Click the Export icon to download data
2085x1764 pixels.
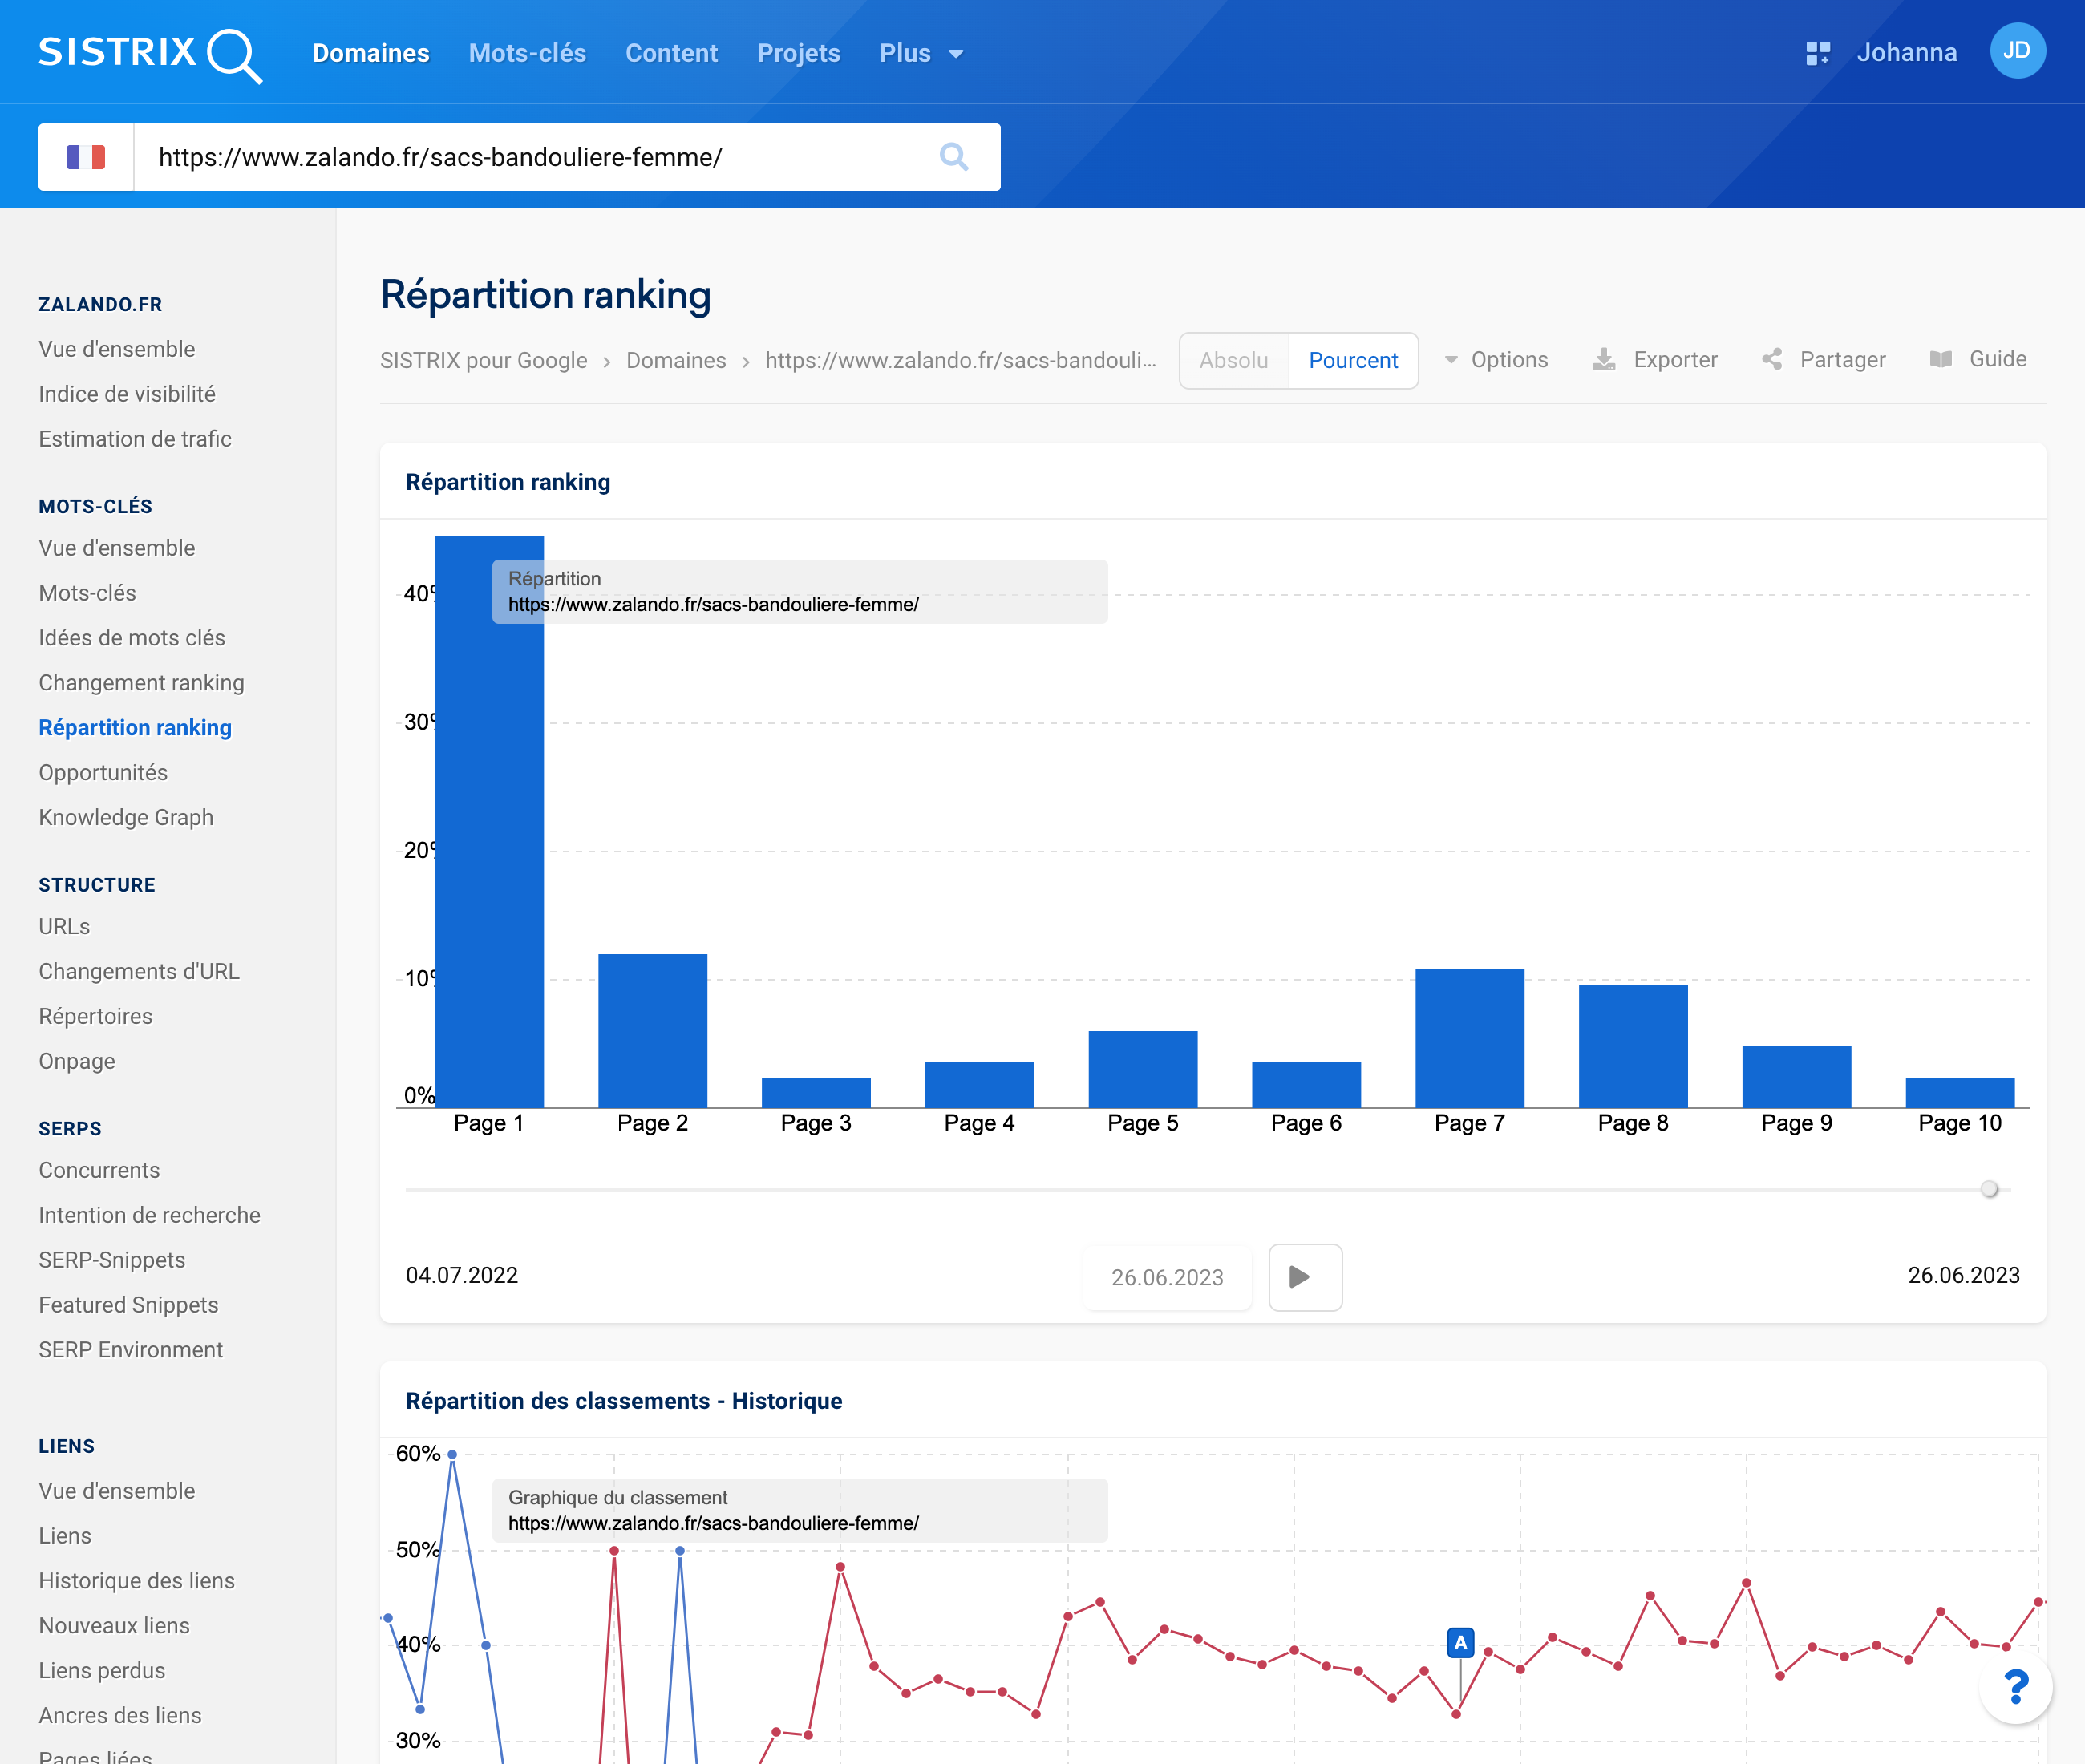(1604, 361)
